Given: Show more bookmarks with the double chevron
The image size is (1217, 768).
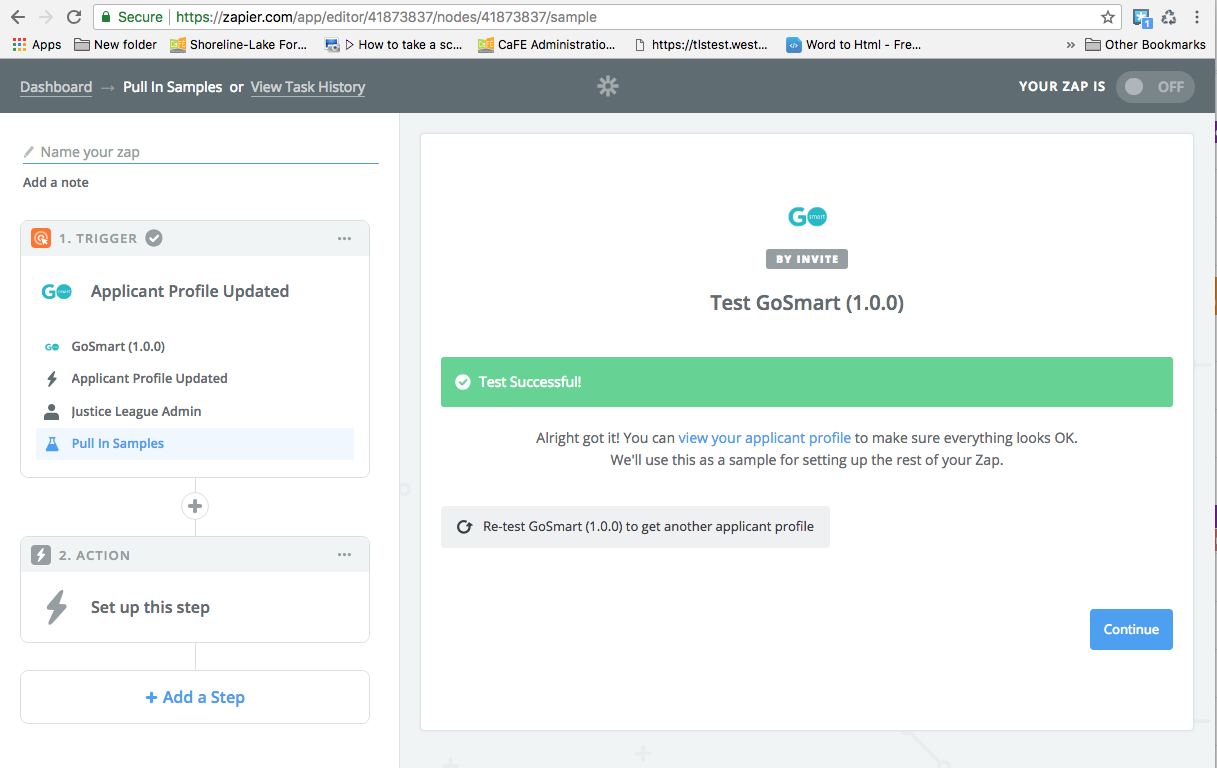Looking at the screenshot, I should coord(1071,44).
